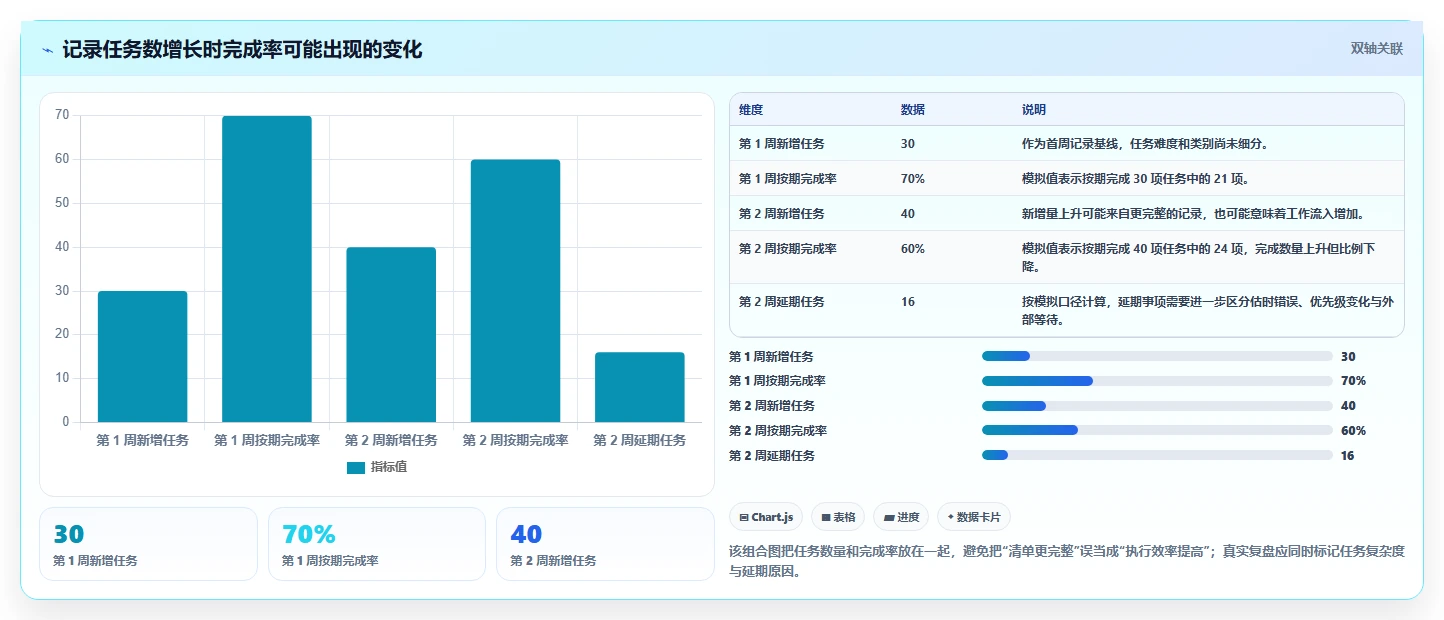
Task: Click table cell 第 2 周新增任务
Action: (783, 214)
